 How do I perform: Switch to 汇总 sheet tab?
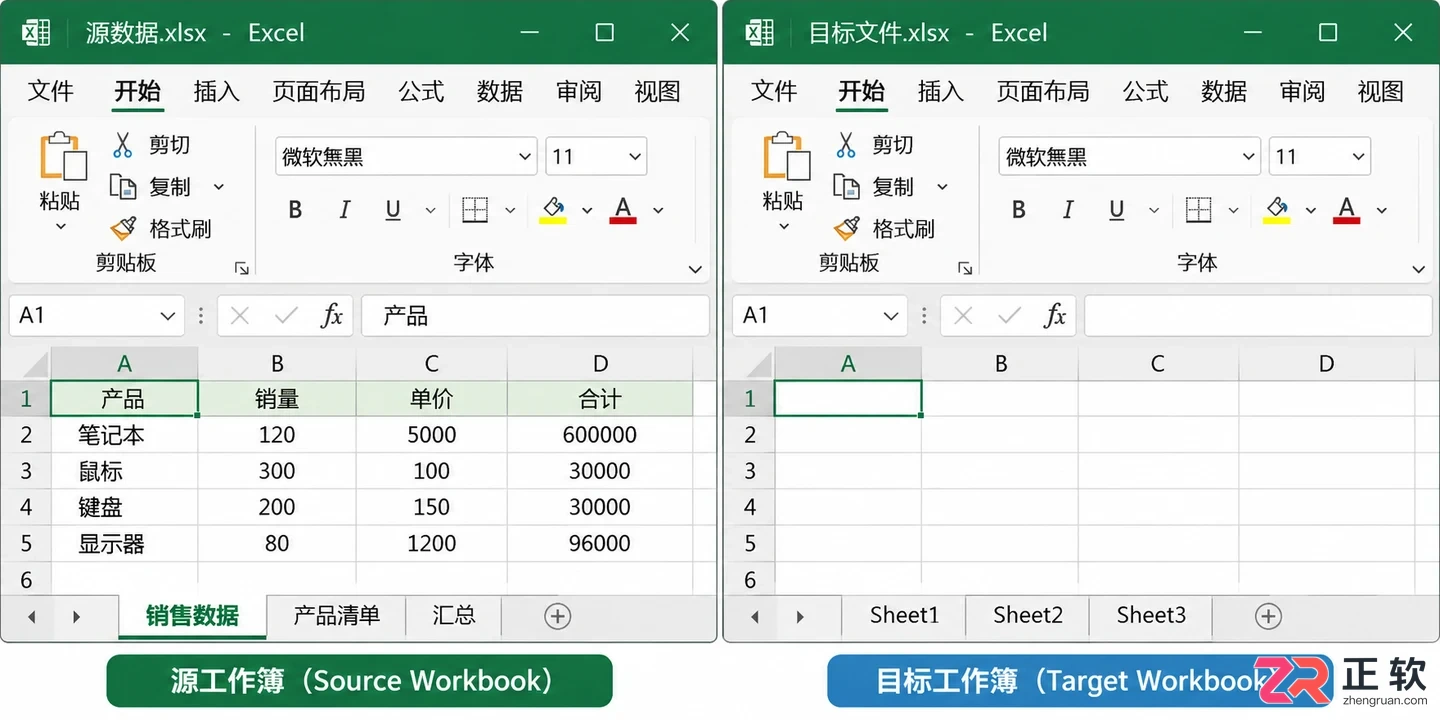pyautogui.click(x=454, y=615)
